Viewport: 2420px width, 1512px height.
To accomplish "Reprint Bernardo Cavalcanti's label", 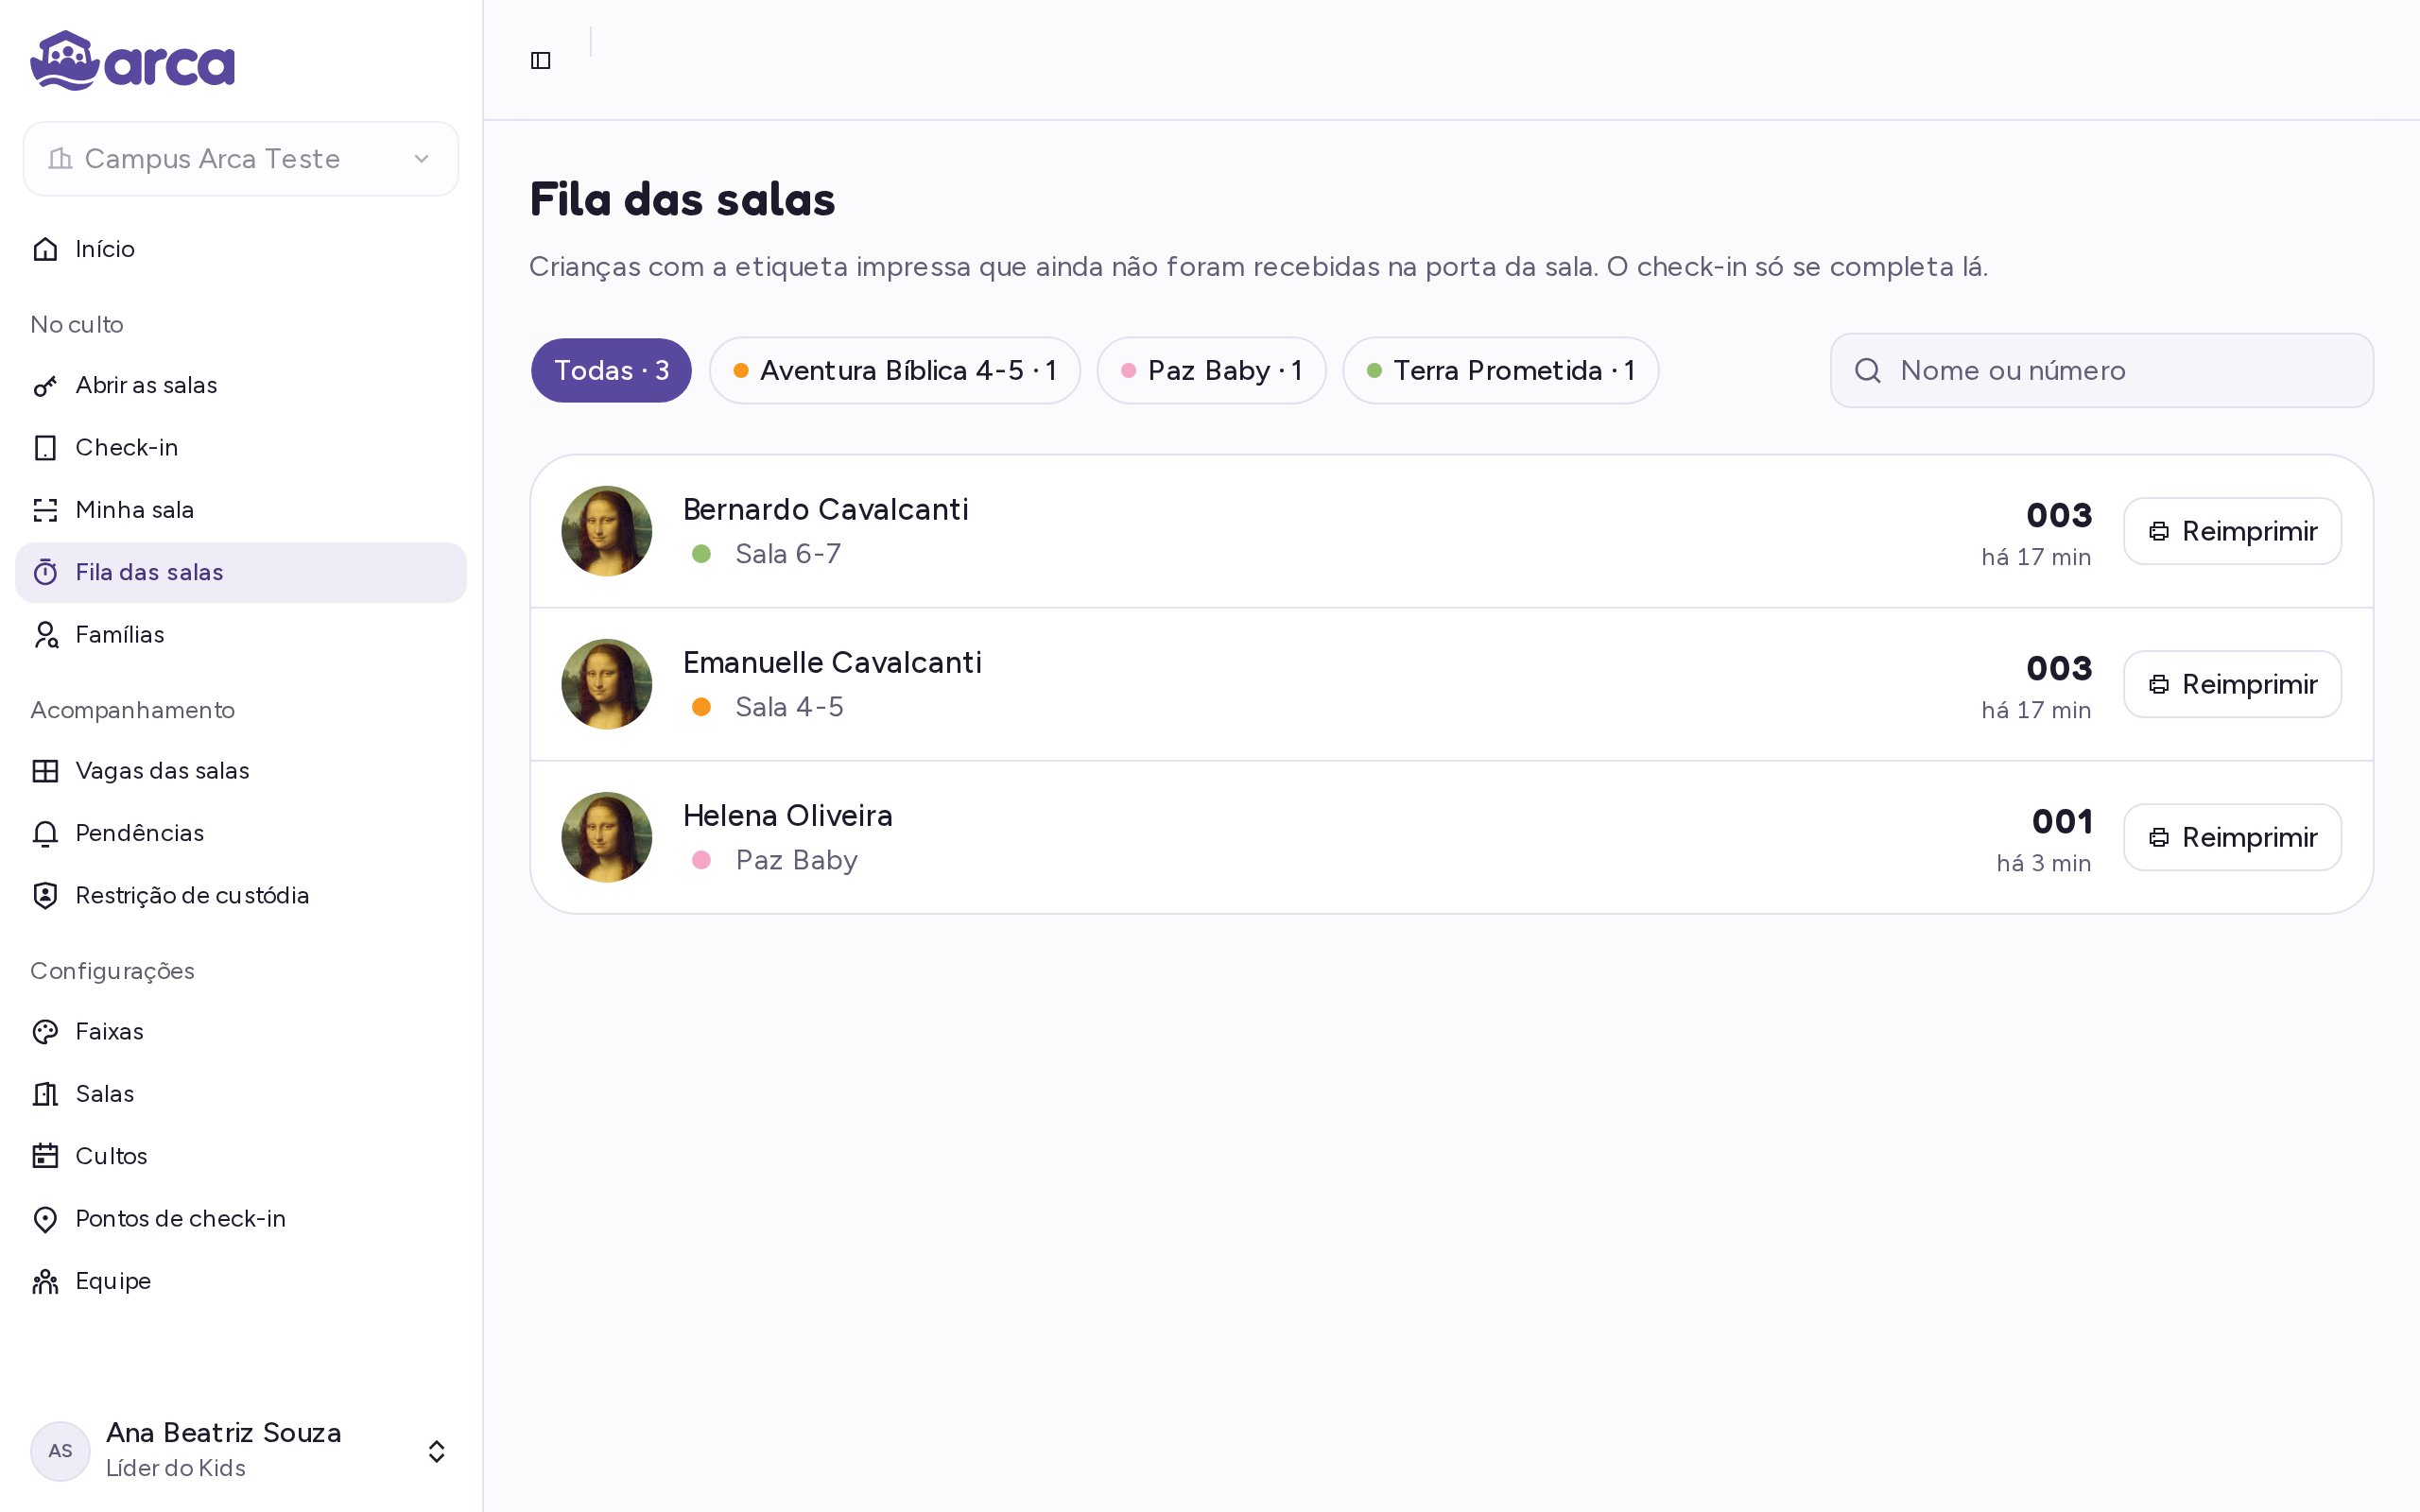I will tap(2232, 531).
